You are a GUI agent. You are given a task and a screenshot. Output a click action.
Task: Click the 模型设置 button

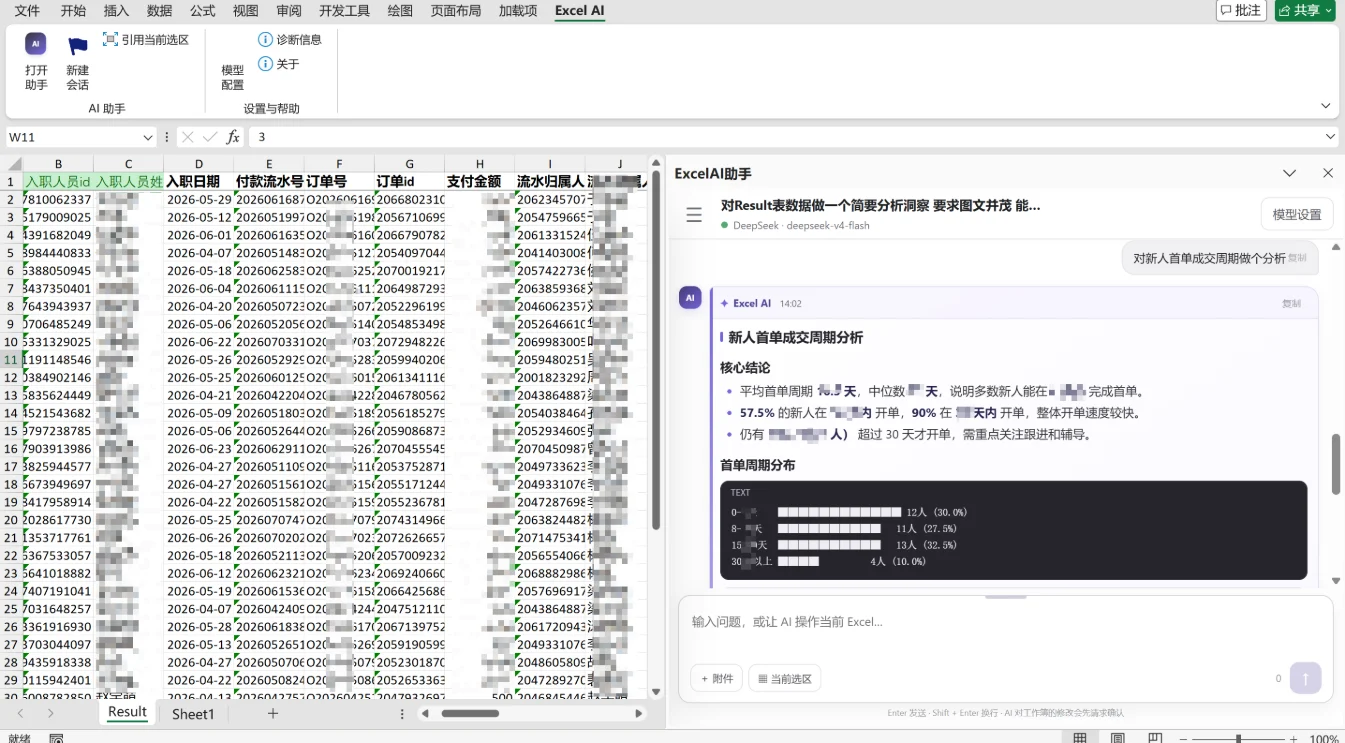(1297, 215)
